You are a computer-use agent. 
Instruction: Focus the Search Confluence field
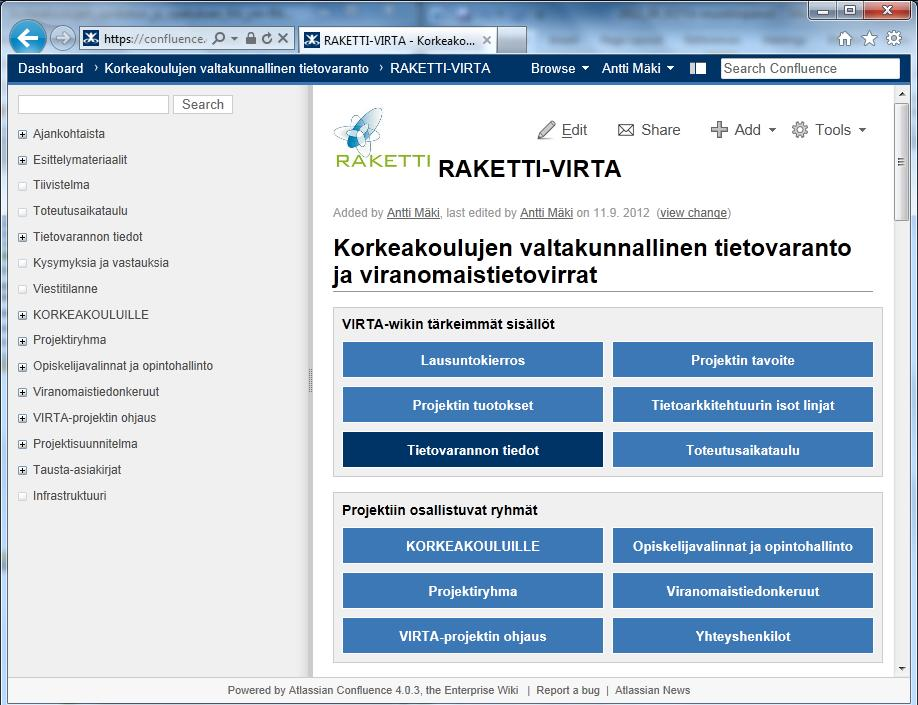coord(810,69)
